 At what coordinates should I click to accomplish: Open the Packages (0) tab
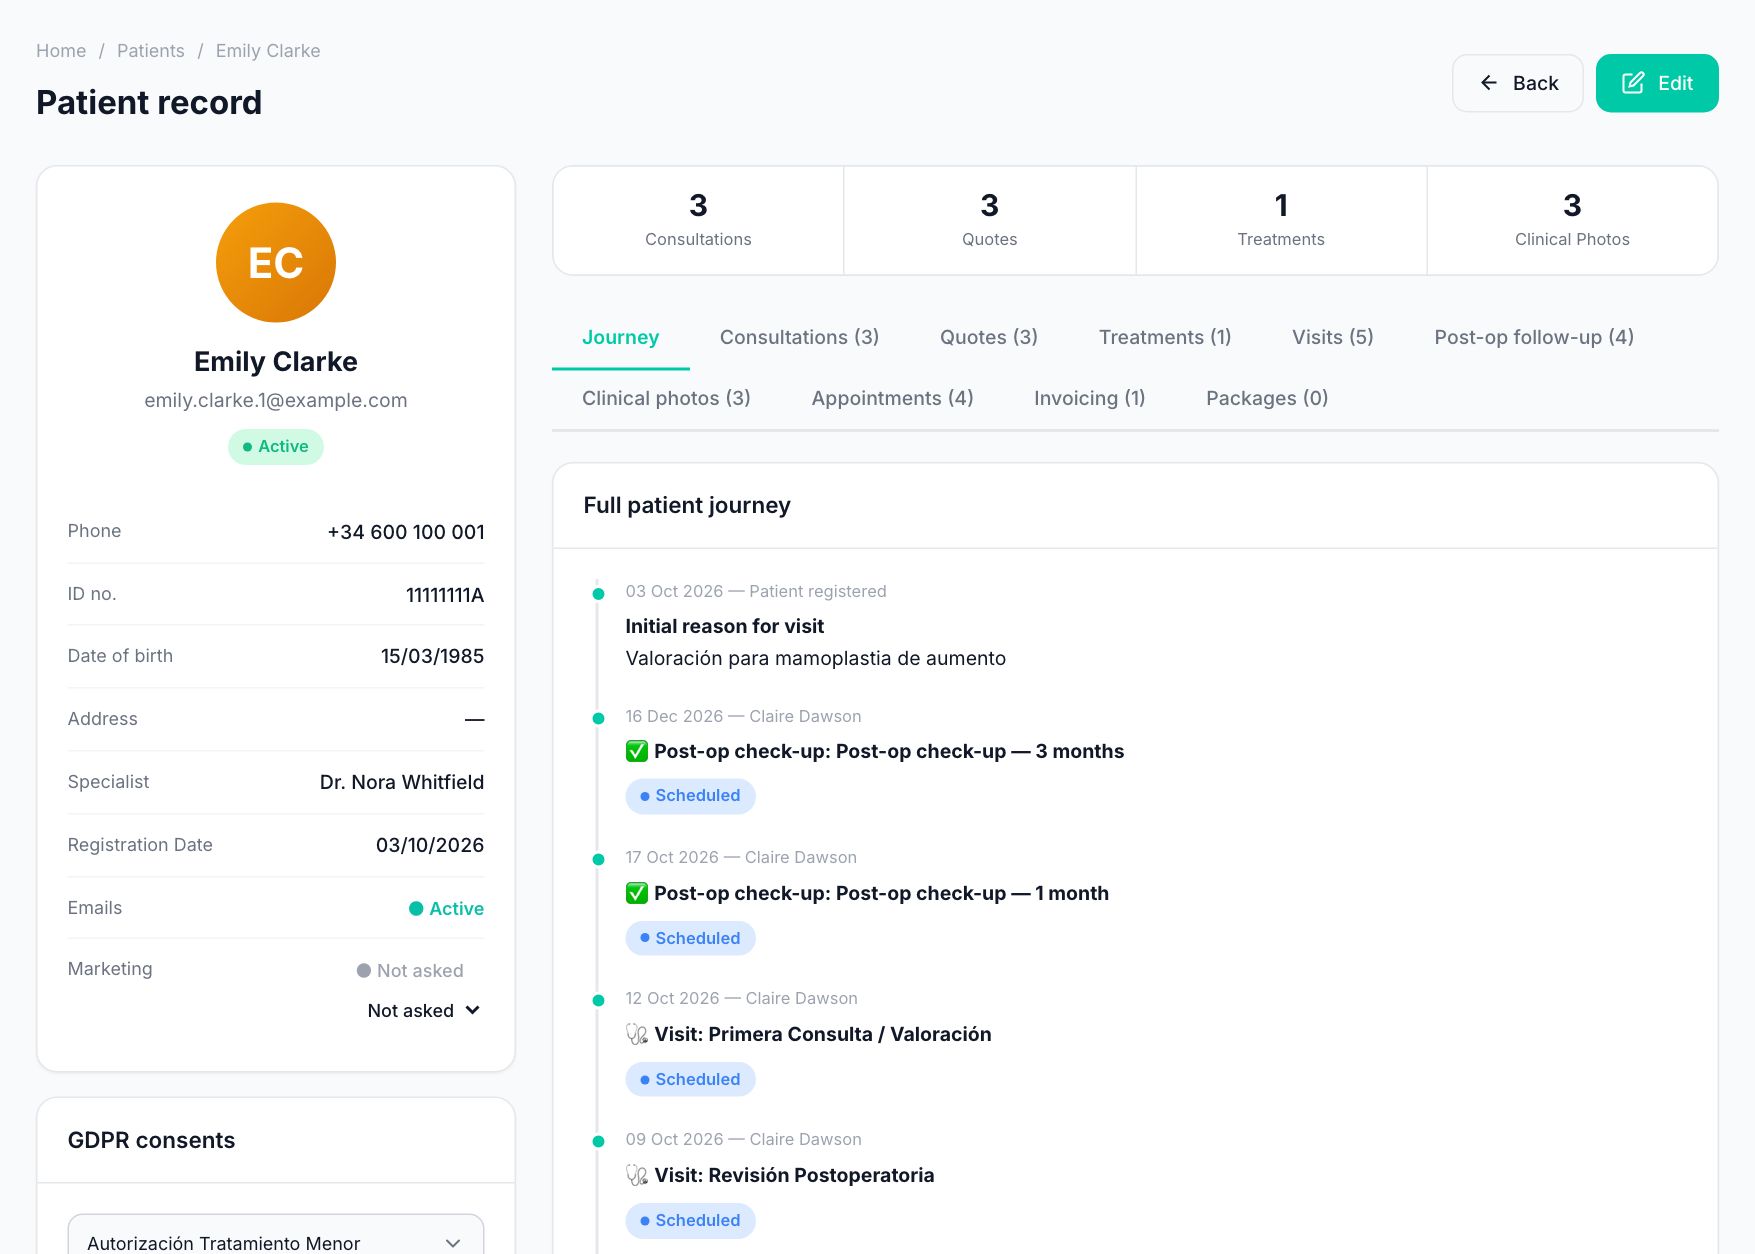[1267, 399]
